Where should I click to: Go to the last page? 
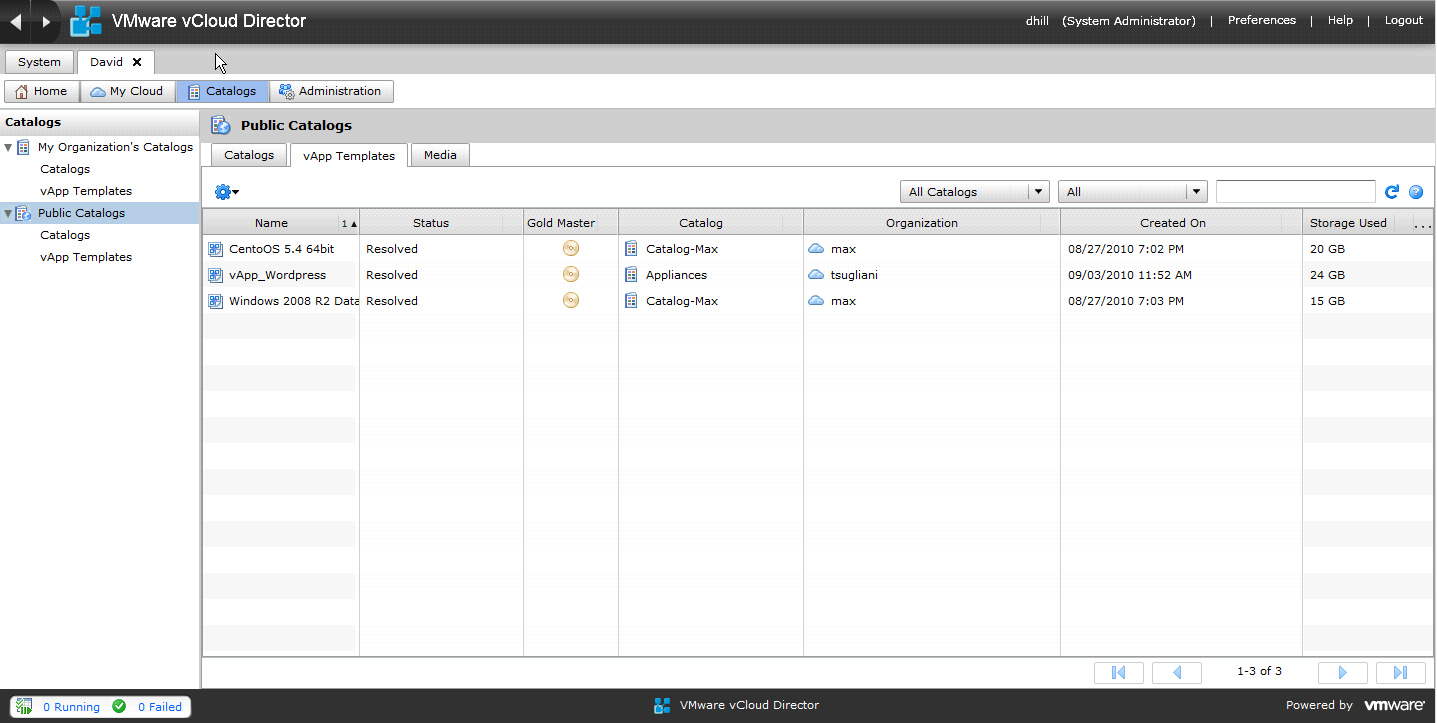pyautogui.click(x=1401, y=672)
